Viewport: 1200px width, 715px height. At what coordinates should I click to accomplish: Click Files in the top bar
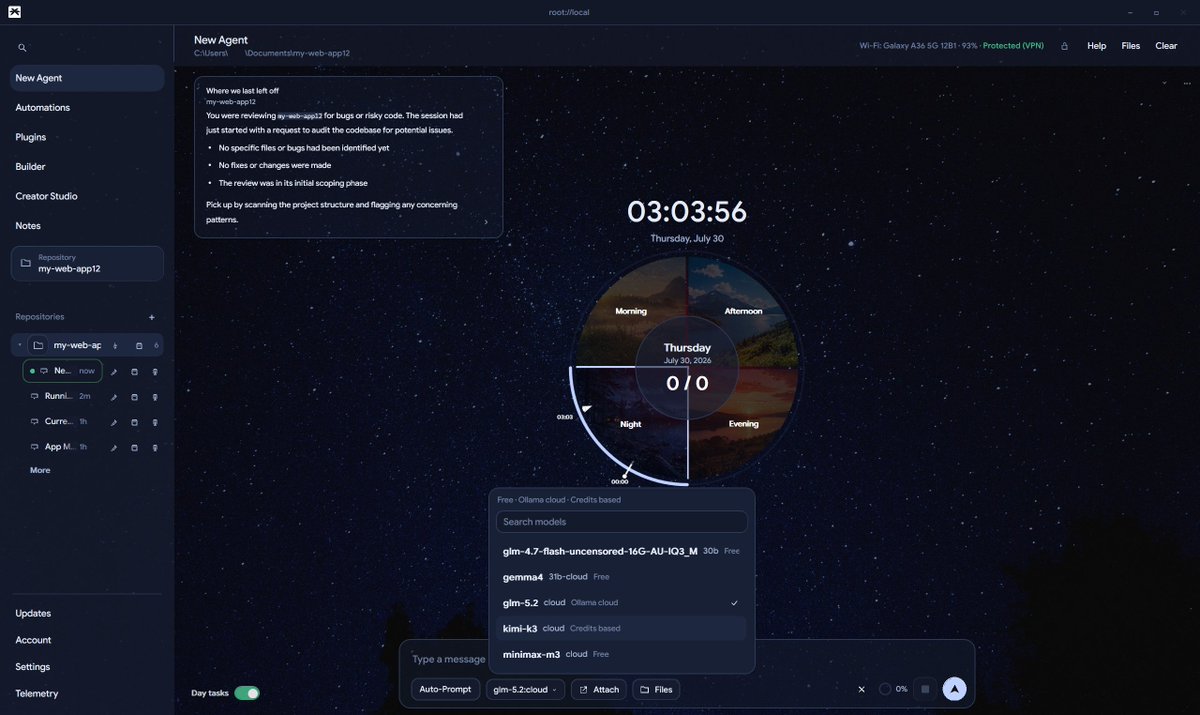coord(1131,46)
